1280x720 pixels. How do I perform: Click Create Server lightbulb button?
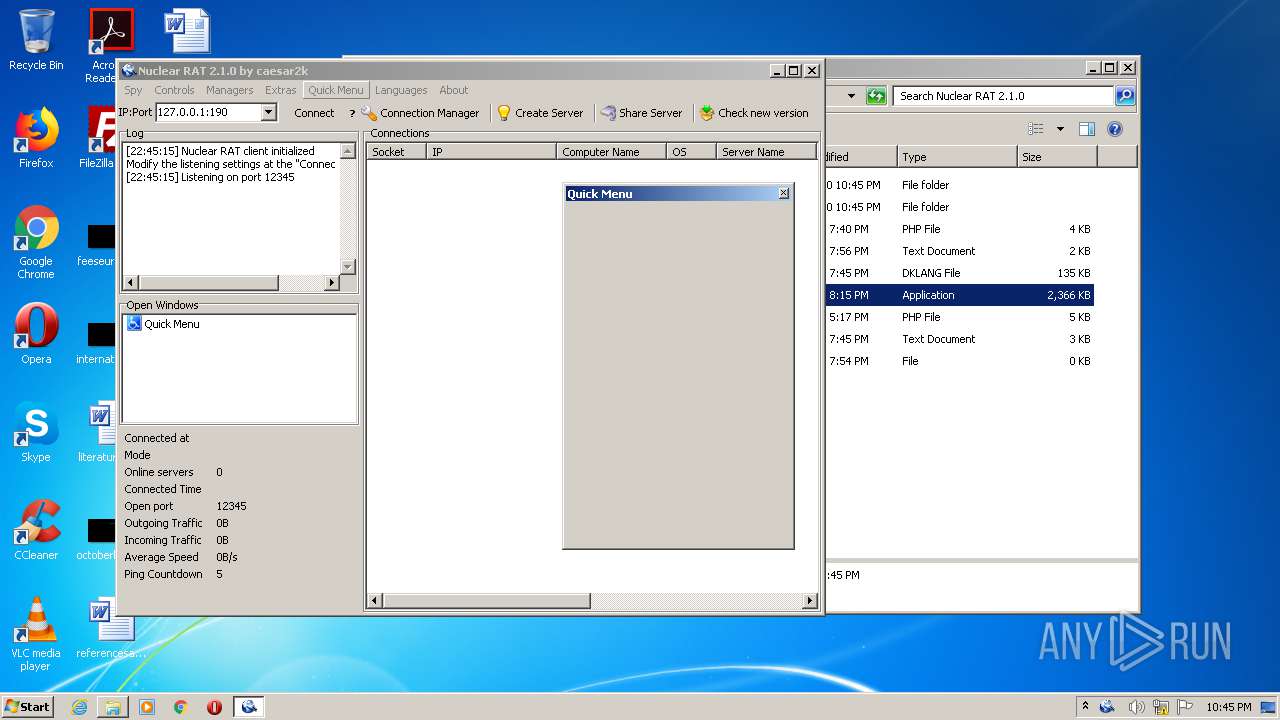tap(540, 113)
